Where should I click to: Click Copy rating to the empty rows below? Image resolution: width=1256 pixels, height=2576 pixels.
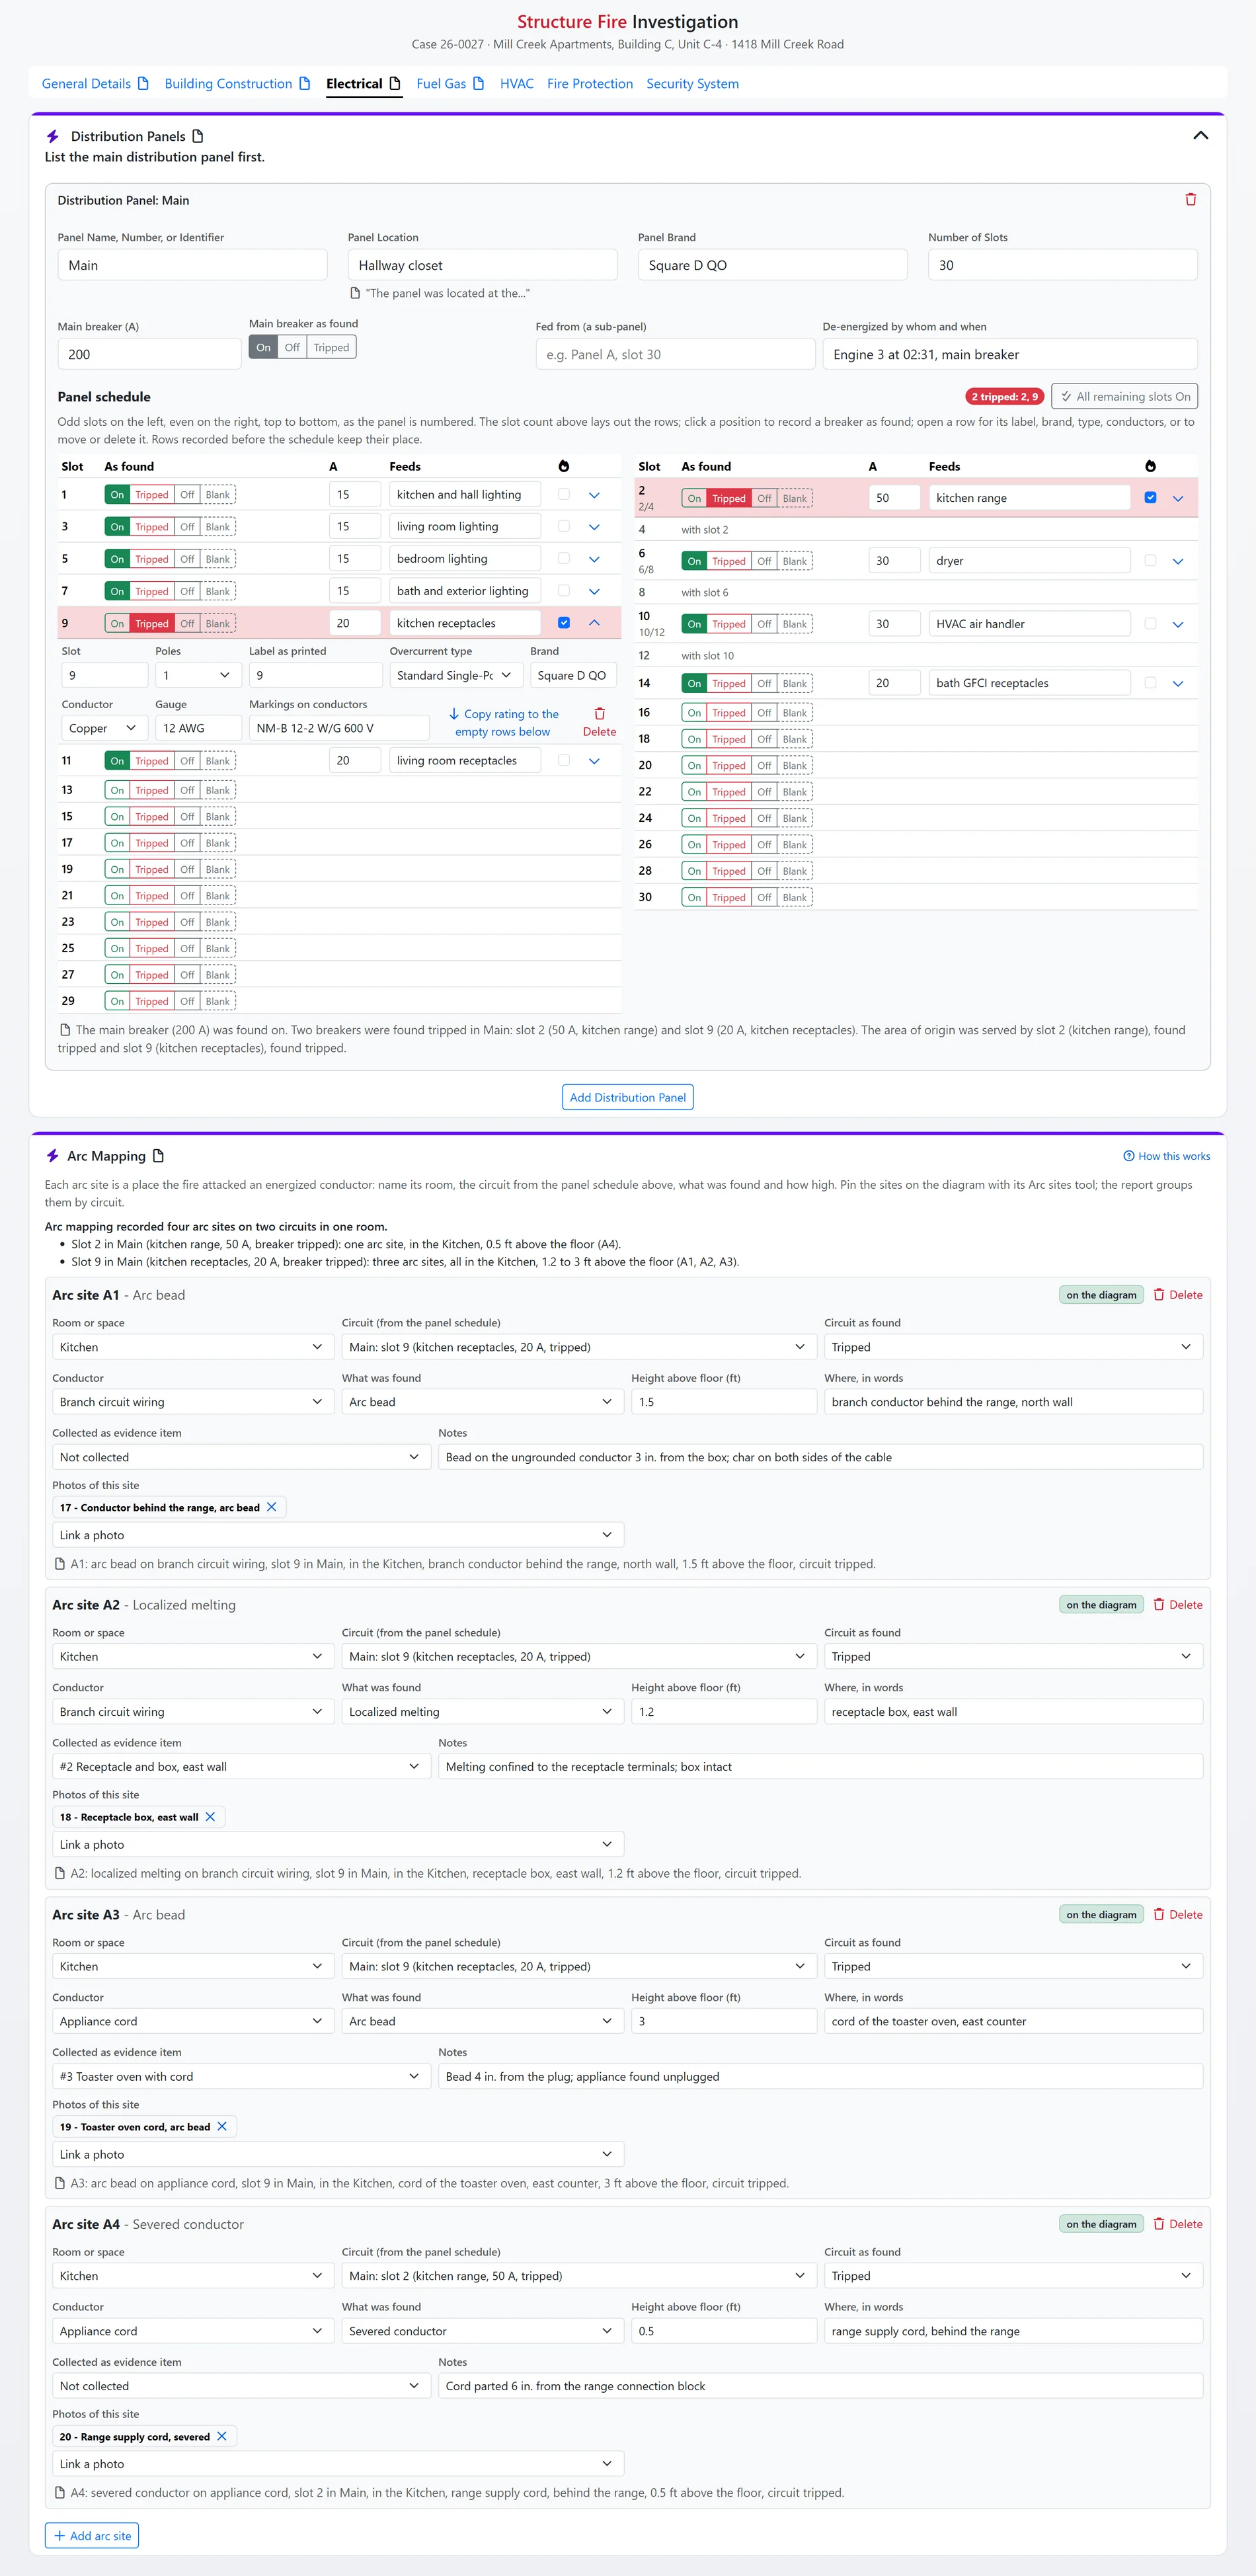[x=503, y=723]
